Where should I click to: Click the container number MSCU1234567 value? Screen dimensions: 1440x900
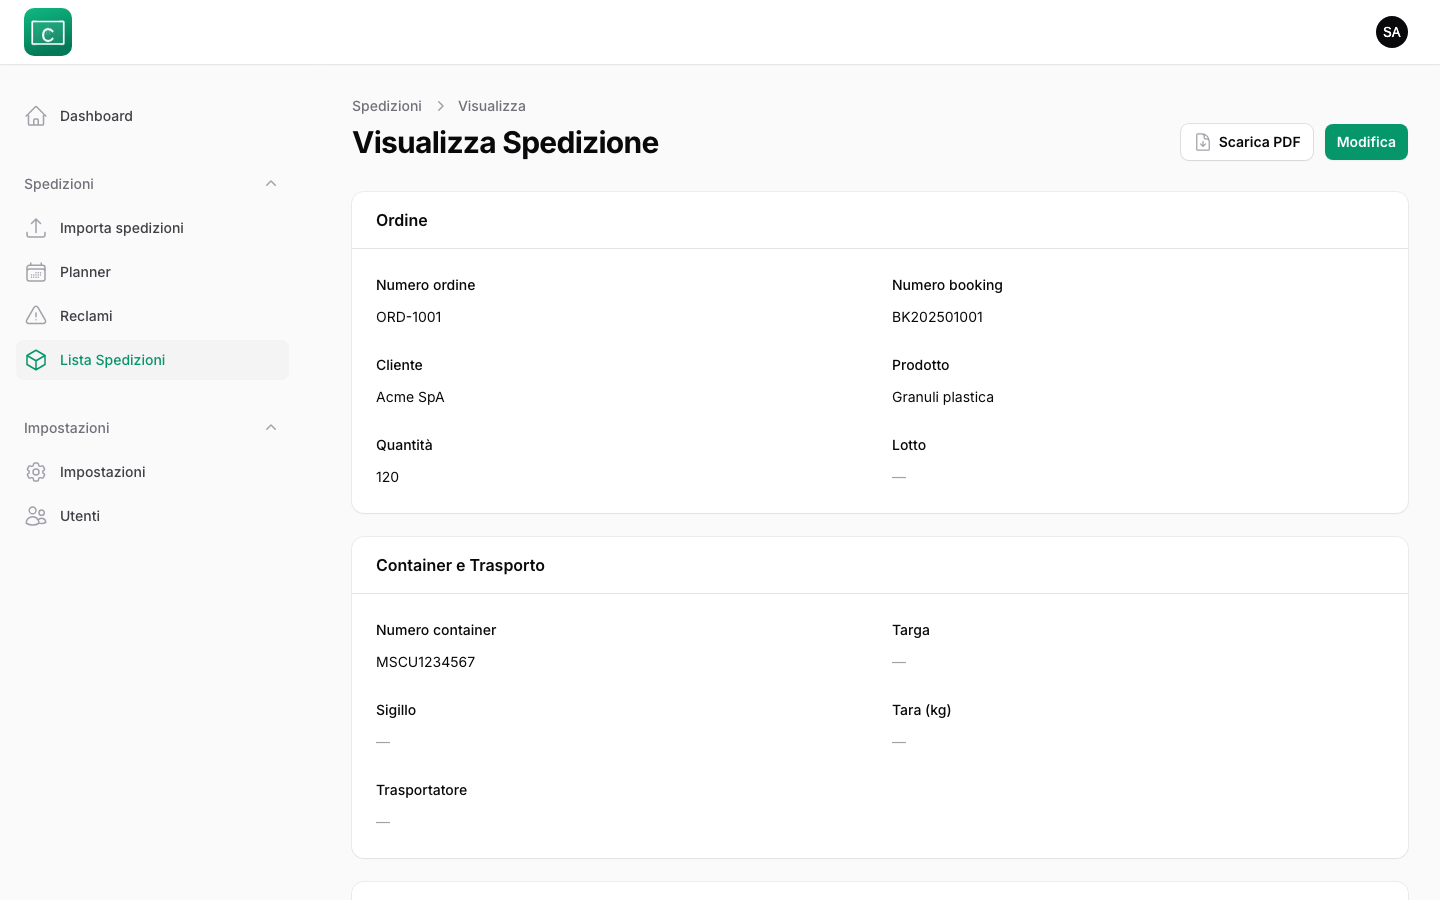[x=425, y=662]
